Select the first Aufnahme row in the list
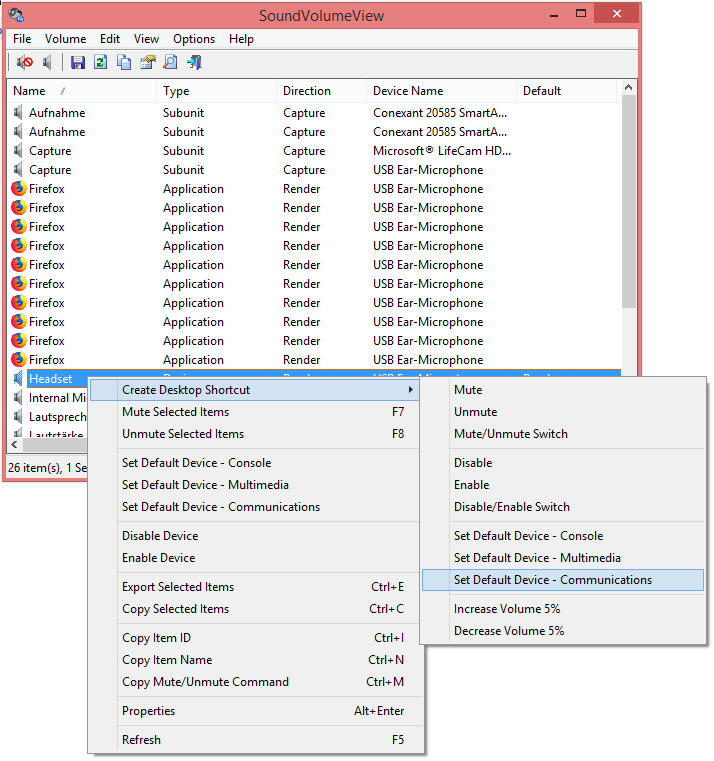 57,113
